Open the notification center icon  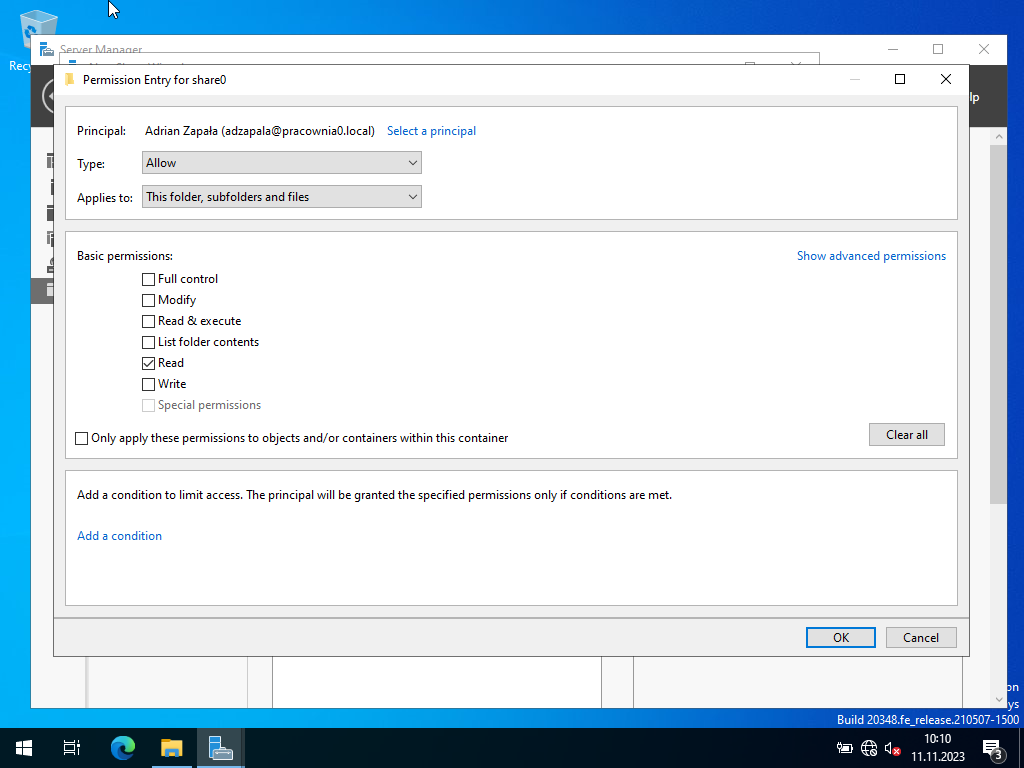(993, 748)
